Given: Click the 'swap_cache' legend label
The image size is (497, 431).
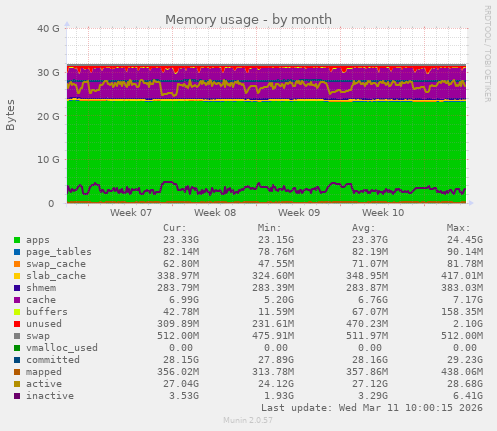Looking at the screenshot, I should click(x=56, y=264).
